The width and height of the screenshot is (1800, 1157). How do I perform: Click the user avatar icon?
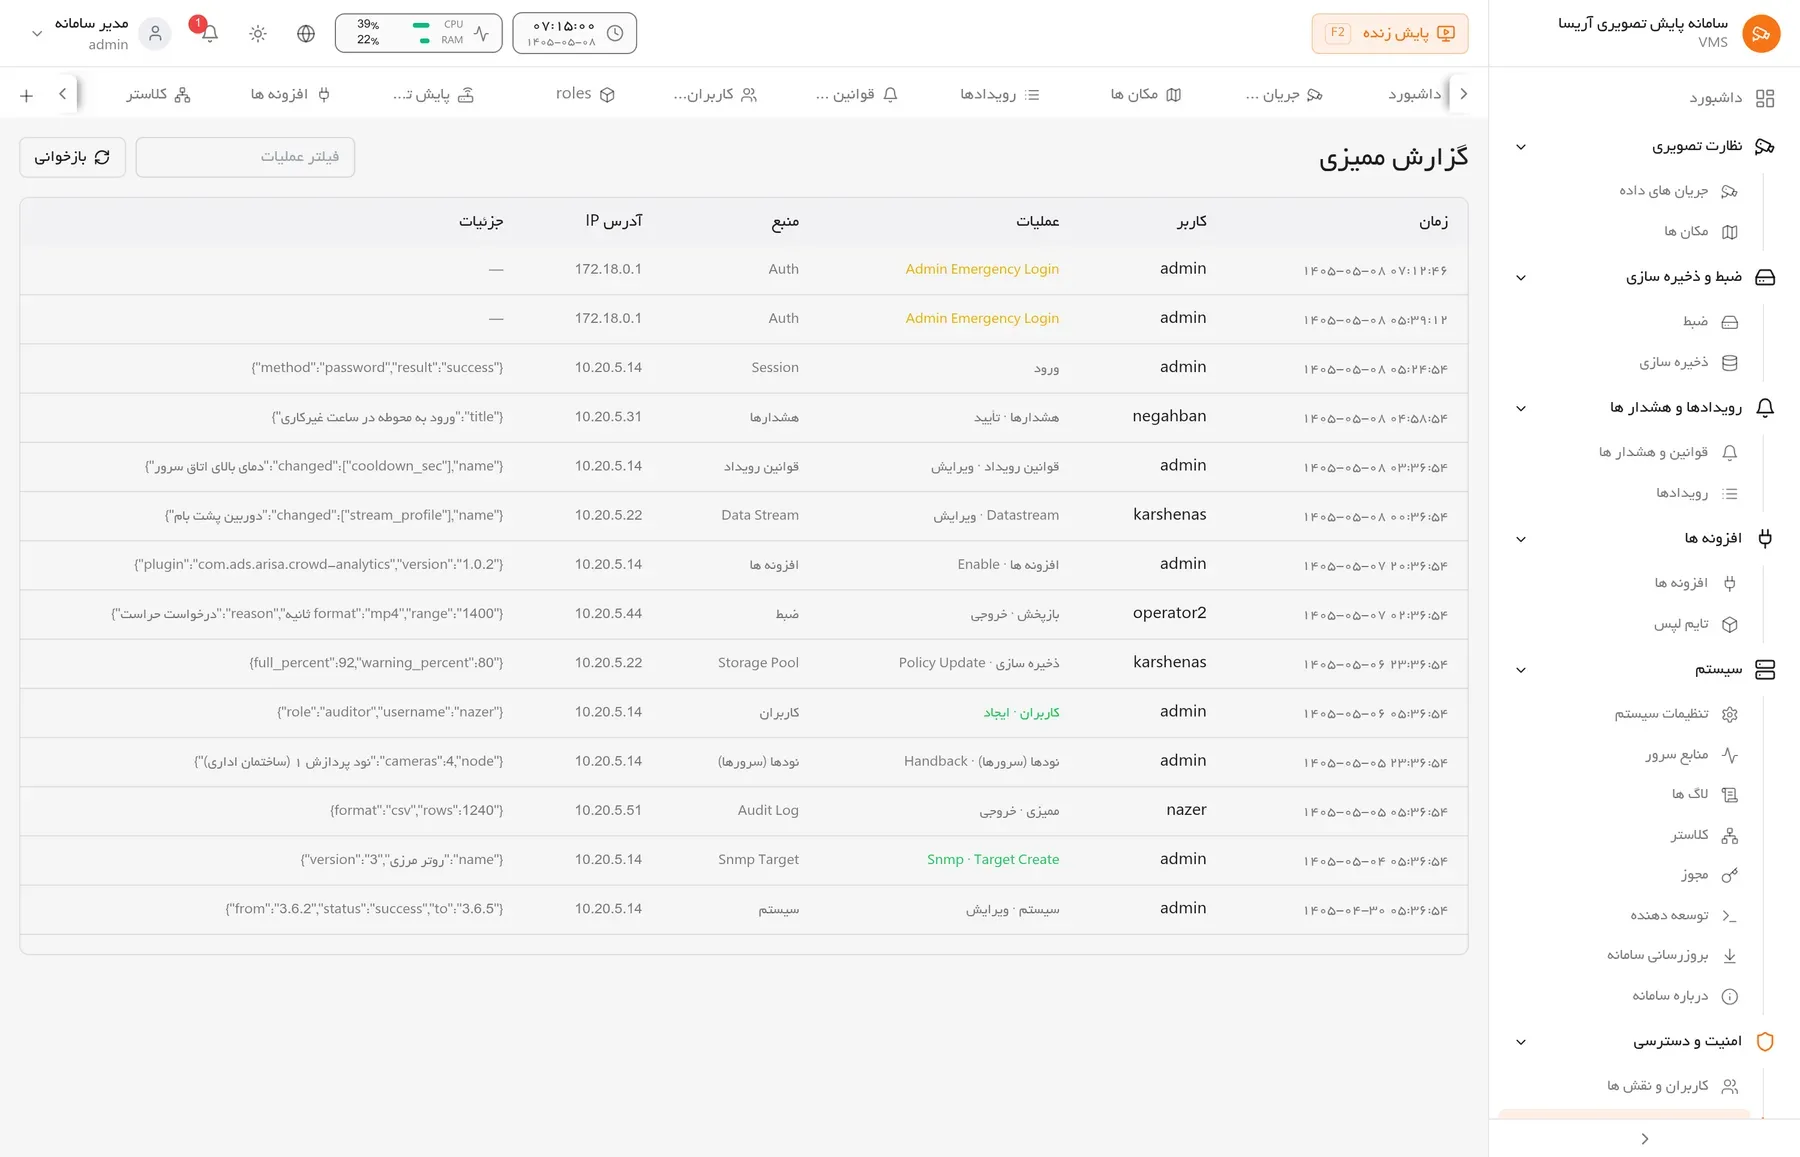155,33
